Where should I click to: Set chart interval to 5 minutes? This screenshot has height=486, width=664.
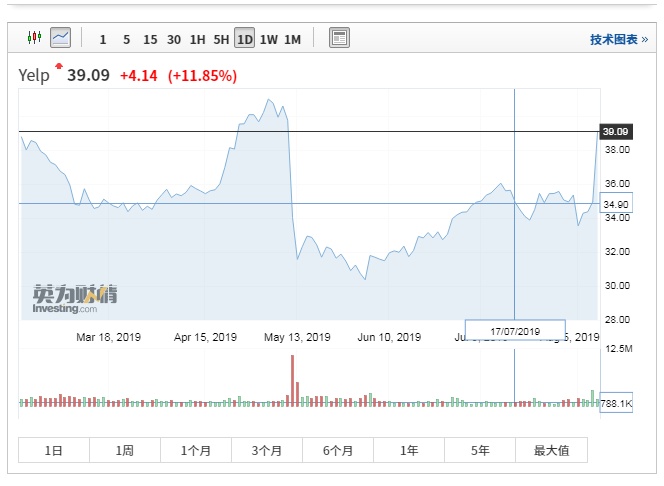click(x=126, y=39)
